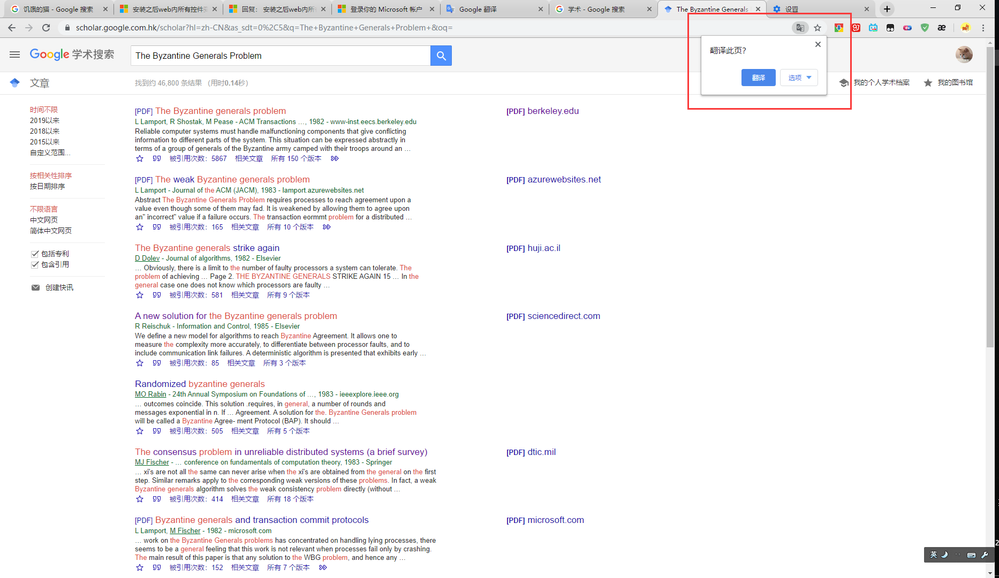Open author link D Dolev
Image resolution: width=999 pixels, height=578 pixels.
[x=147, y=258]
